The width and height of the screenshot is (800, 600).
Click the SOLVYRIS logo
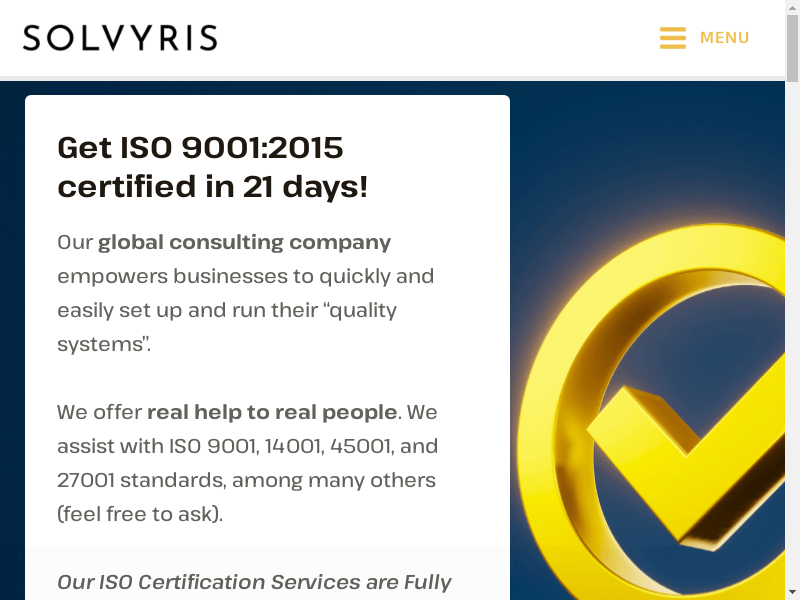click(120, 38)
